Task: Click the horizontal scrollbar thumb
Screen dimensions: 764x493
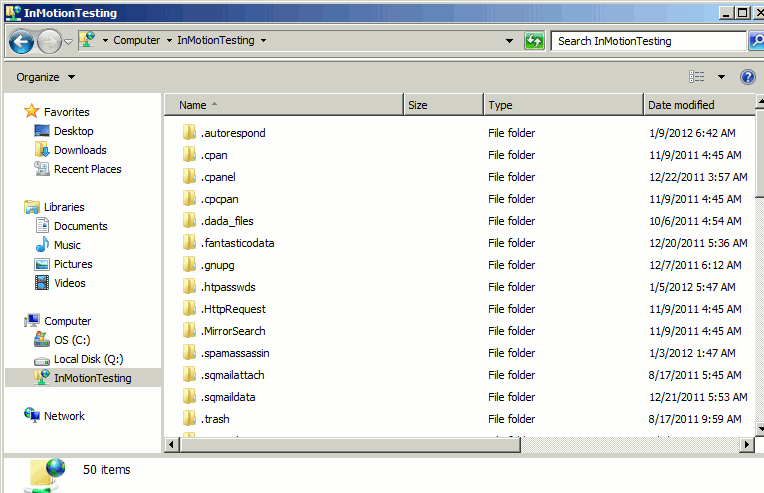Action: click(350, 445)
